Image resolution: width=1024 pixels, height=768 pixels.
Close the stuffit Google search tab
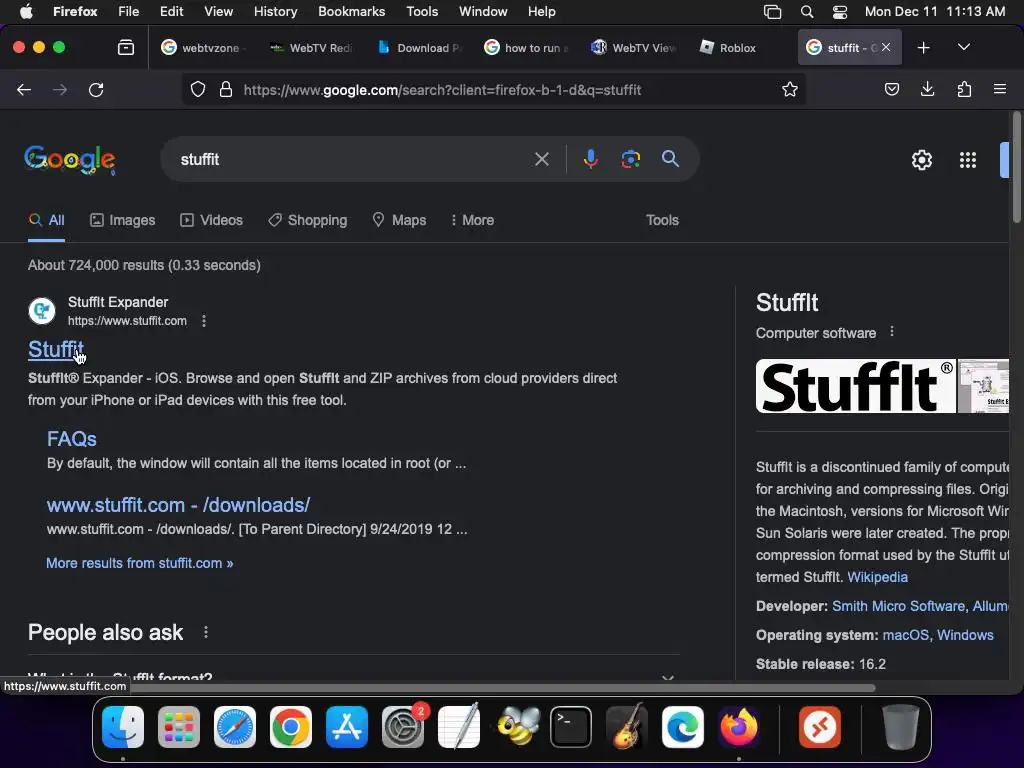tap(886, 47)
